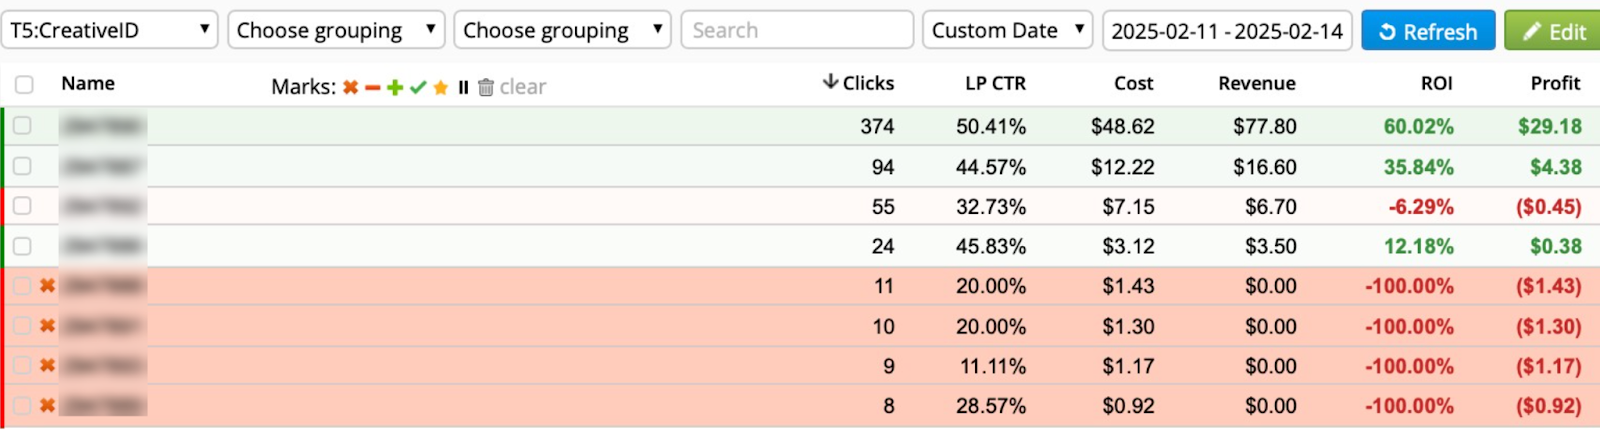Image resolution: width=1600 pixels, height=435 pixels.
Task: Click the trash icon to clear marks
Action: point(486,88)
